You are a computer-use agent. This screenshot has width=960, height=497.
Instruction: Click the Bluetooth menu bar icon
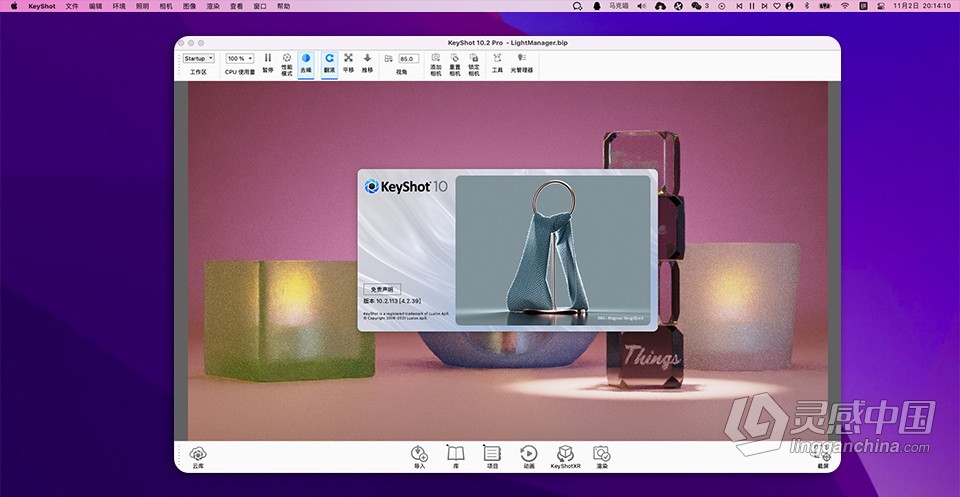[806, 6]
